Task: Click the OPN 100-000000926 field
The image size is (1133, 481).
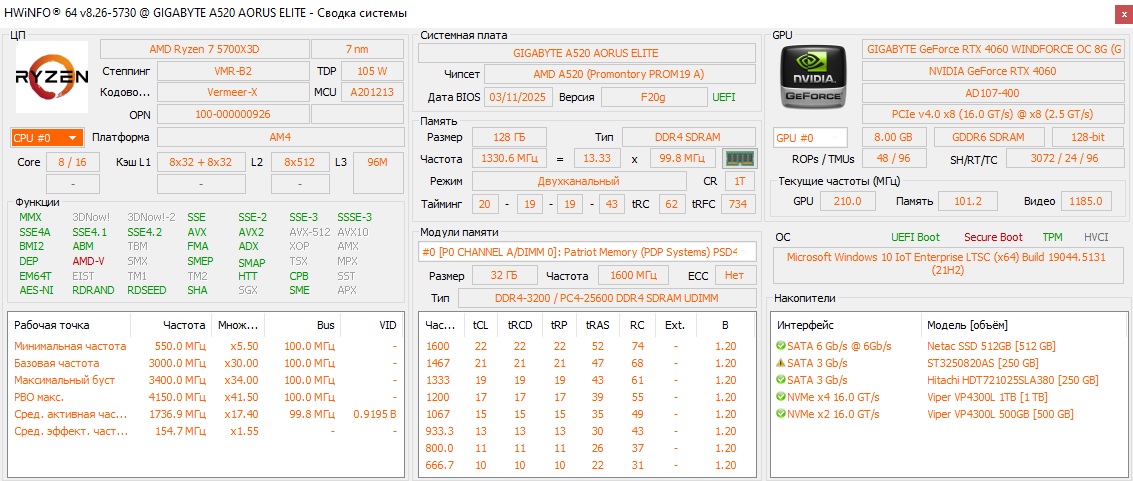Action: click(x=233, y=114)
